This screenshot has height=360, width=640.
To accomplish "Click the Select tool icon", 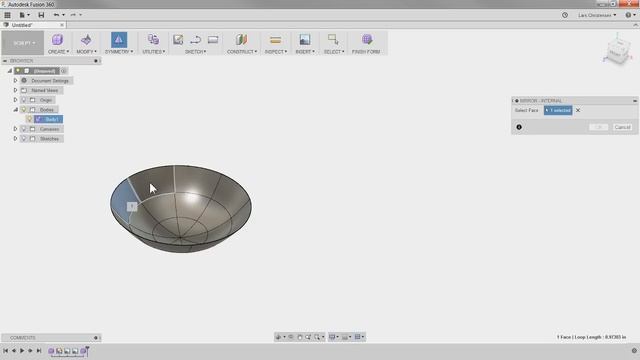I will point(333,40).
